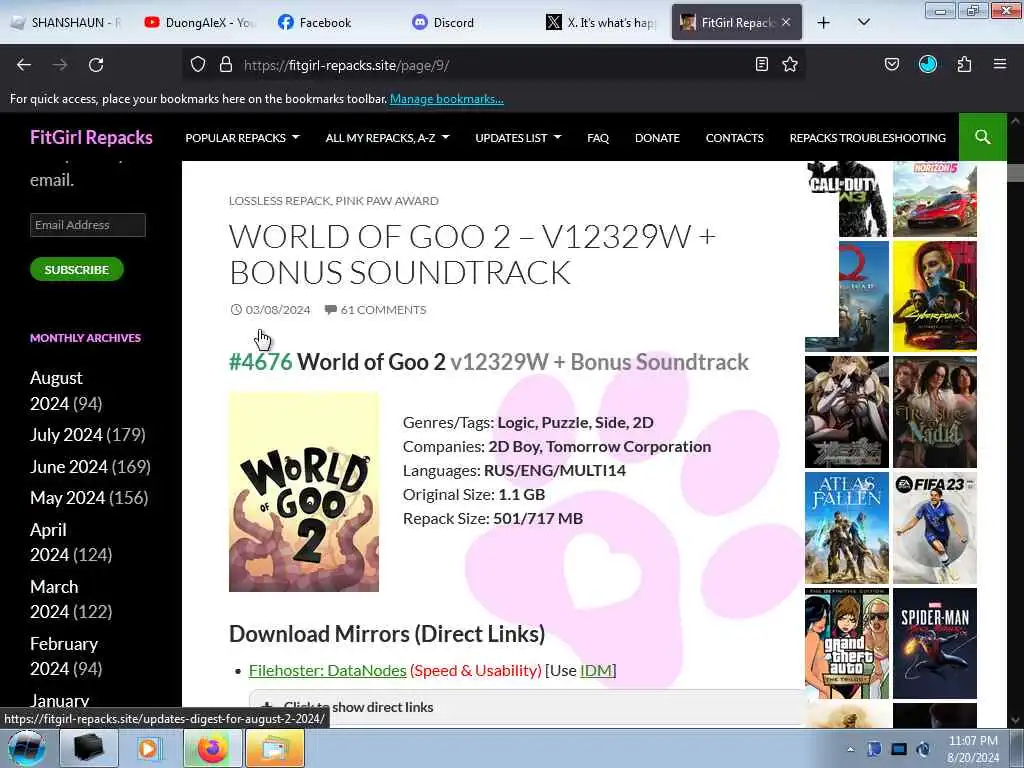Show hidden system tray icons arrow
Screen dimensions: 1024x768
[850, 749]
